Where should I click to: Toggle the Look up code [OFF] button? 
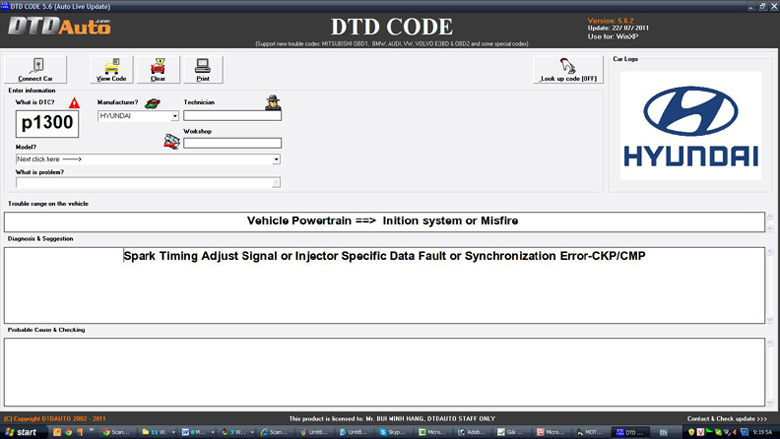click(568, 70)
